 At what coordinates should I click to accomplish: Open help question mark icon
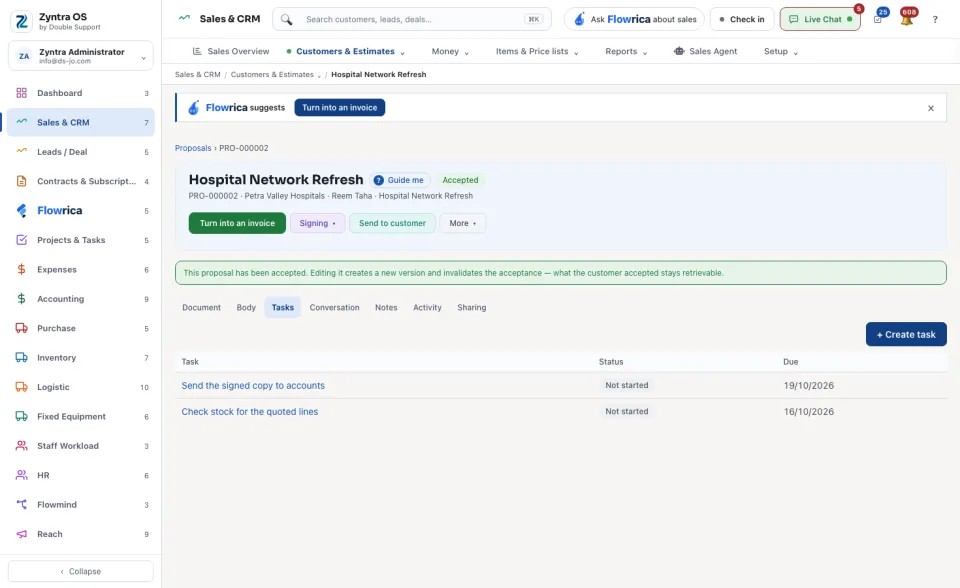(935, 20)
